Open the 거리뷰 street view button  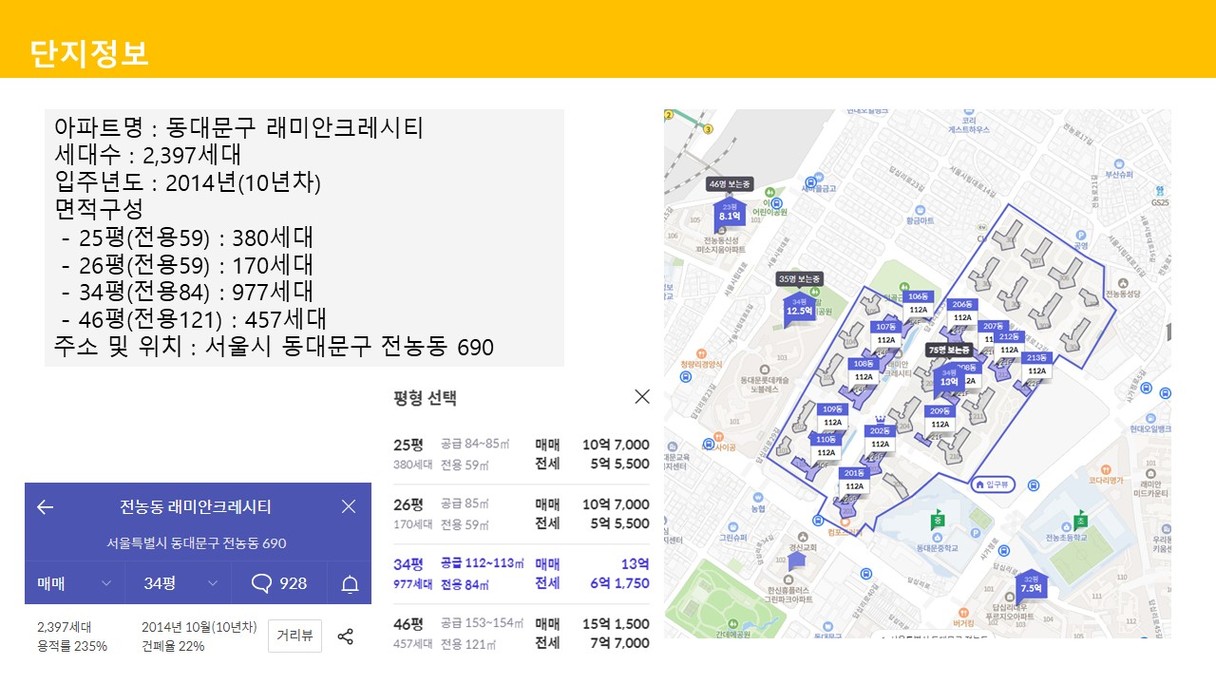(295, 636)
